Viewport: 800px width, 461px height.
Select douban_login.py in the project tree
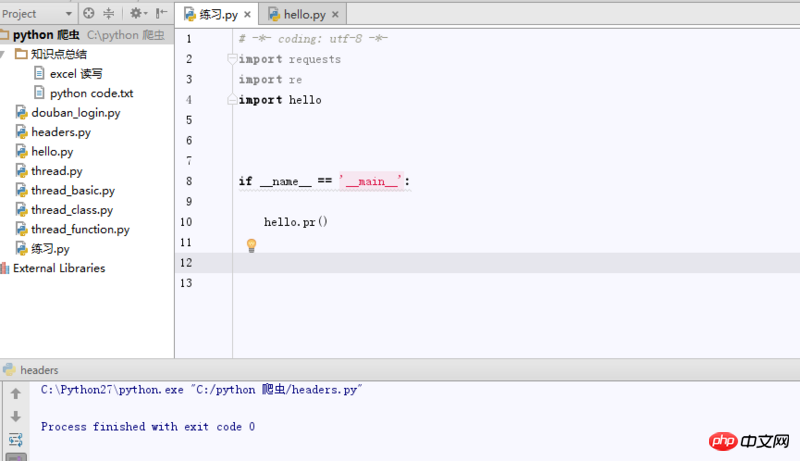click(x=76, y=113)
